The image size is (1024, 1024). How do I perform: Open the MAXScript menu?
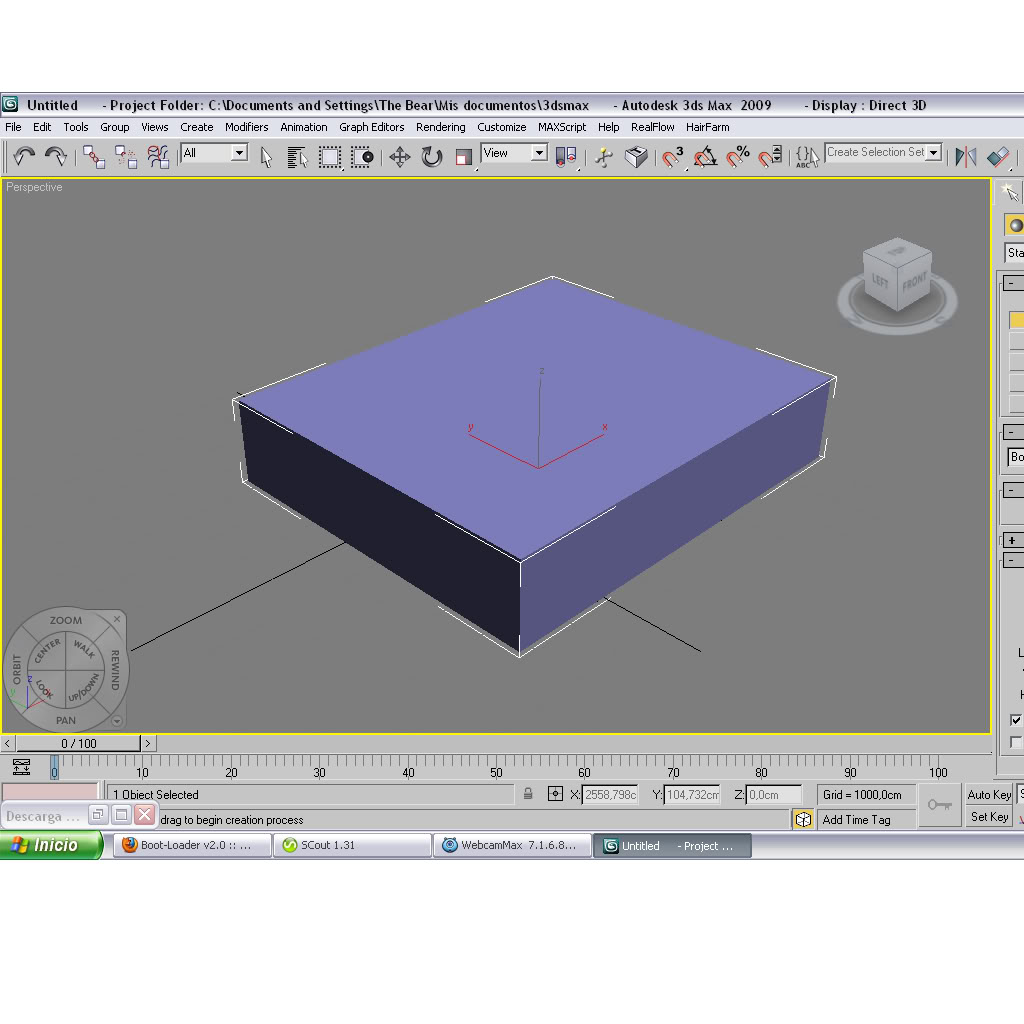pos(562,127)
